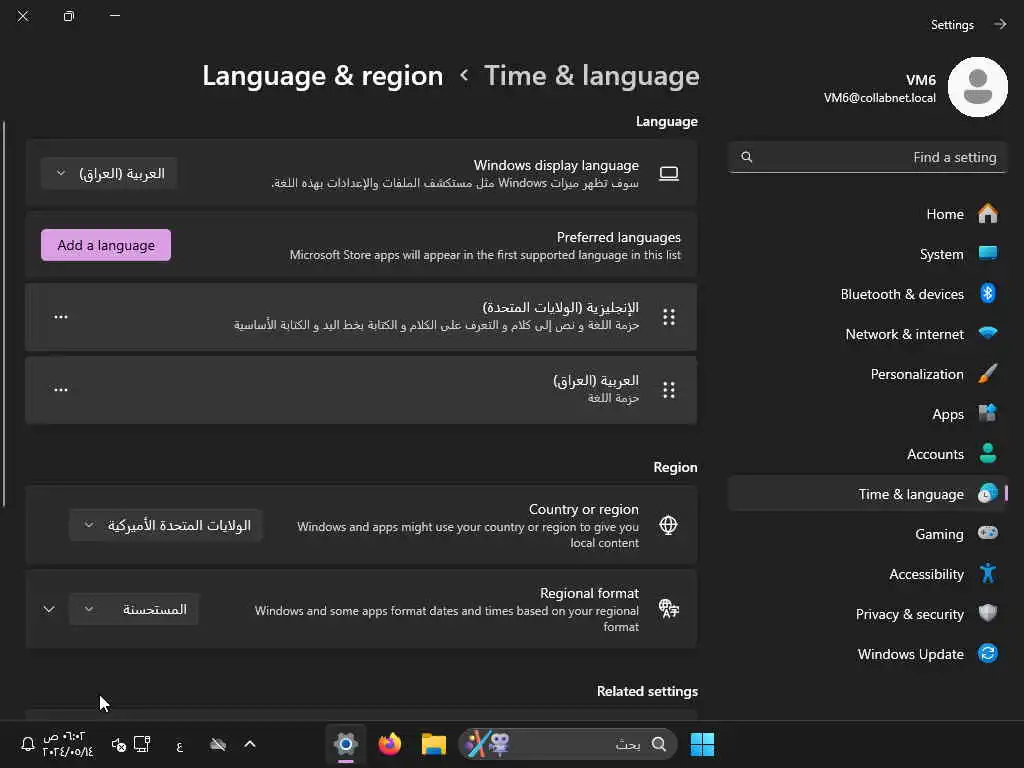Click the Settings back arrow

(1000, 24)
